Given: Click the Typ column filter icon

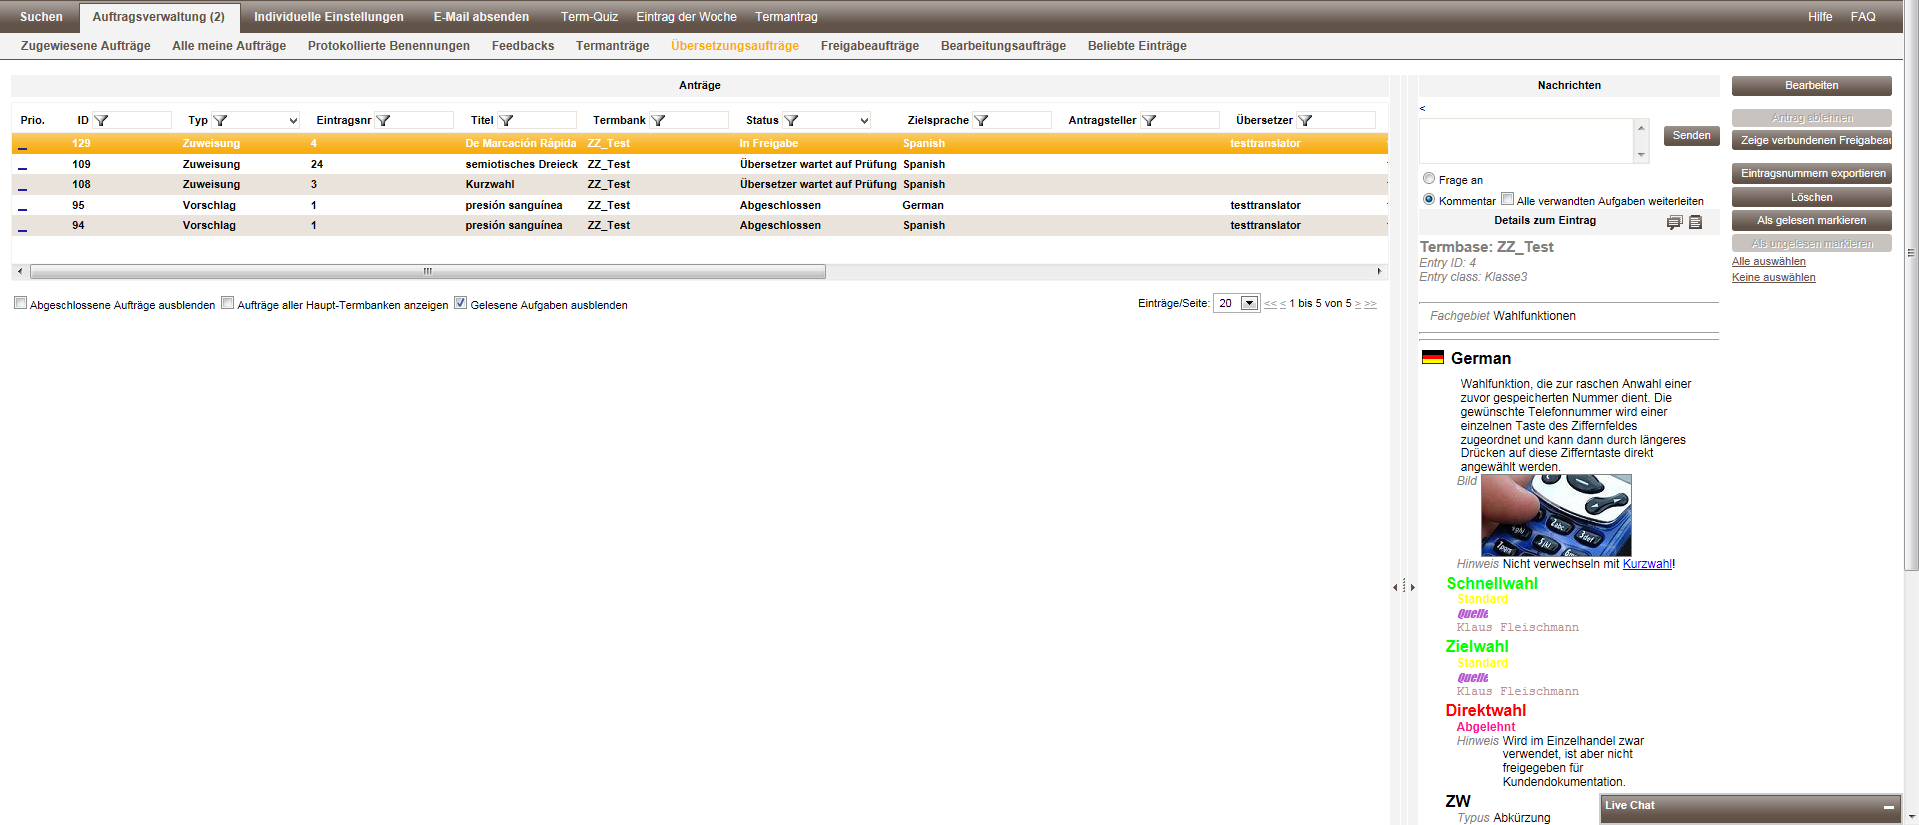Looking at the screenshot, I should click(220, 120).
